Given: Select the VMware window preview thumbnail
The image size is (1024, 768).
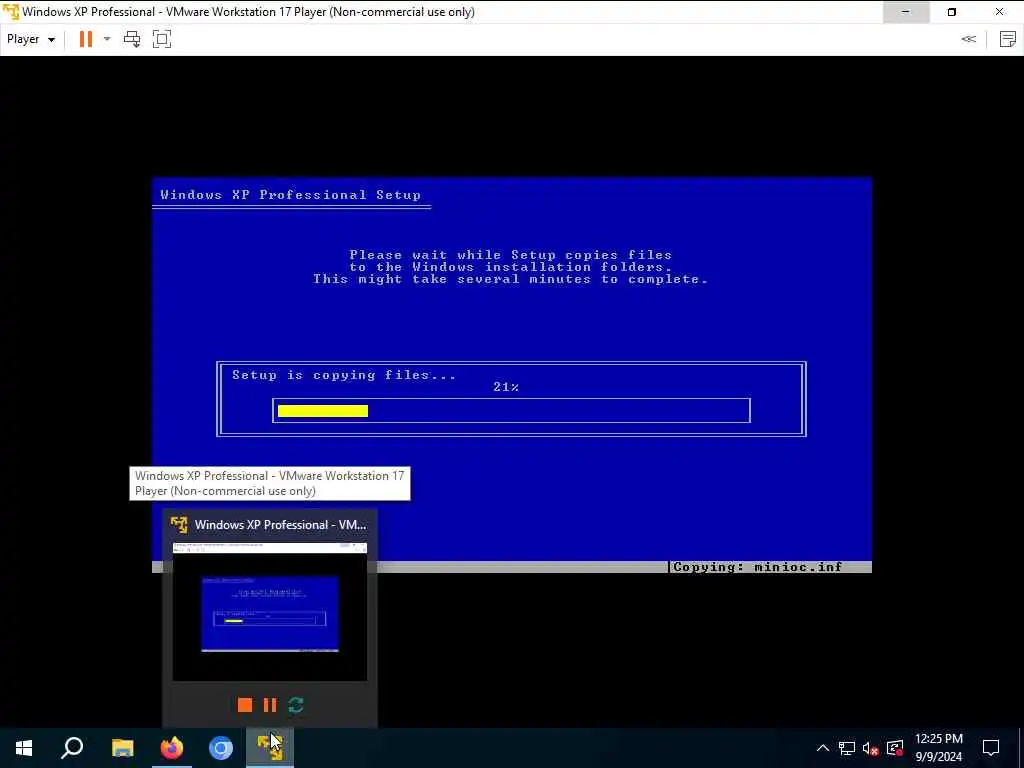Looking at the screenshot, I should (x=270, y=611).
